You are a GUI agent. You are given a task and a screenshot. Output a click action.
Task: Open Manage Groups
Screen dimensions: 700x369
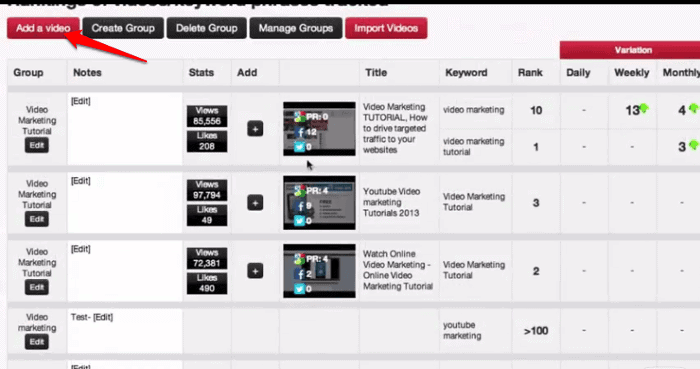[x=296, y=28]
